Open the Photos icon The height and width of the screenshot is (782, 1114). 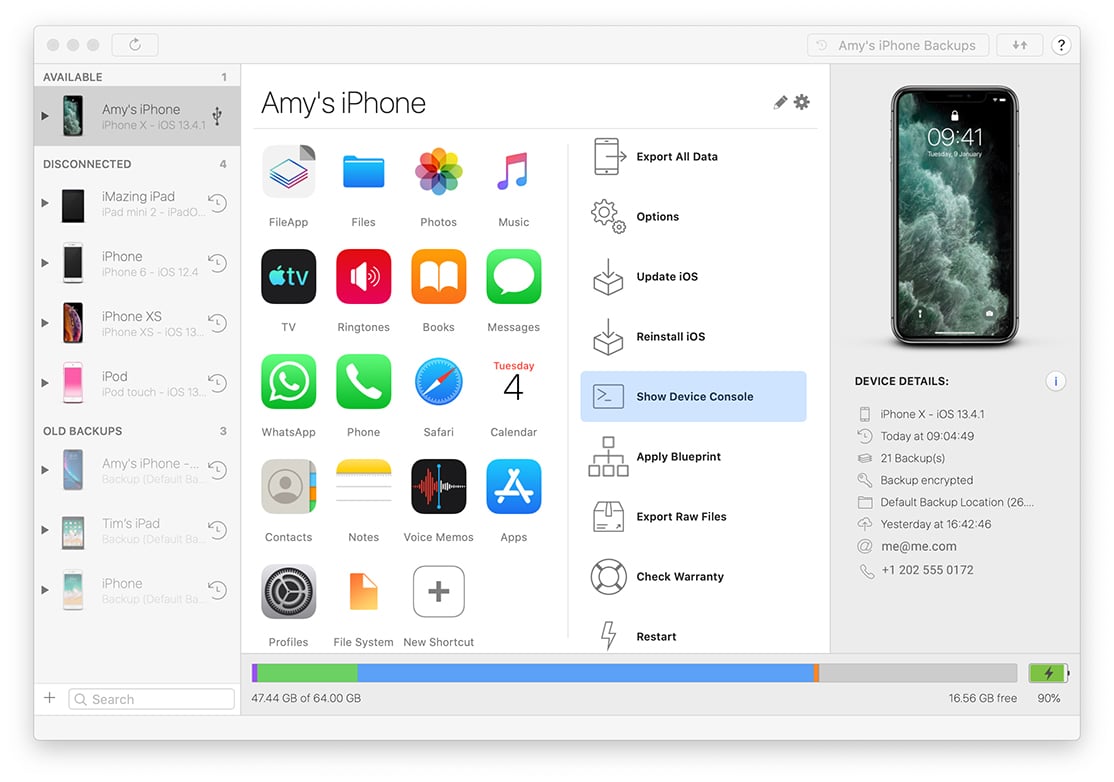438,172
